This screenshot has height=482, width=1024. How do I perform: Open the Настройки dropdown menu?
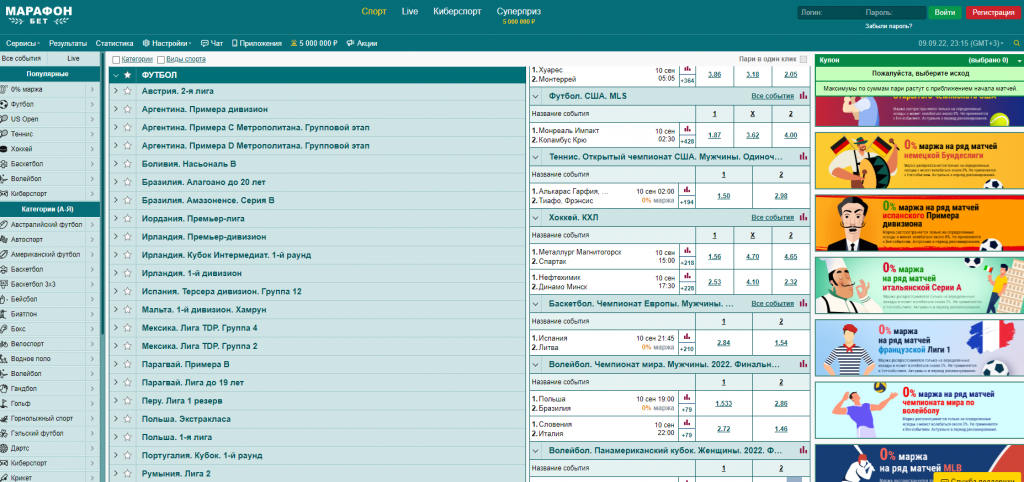(168, 44)
